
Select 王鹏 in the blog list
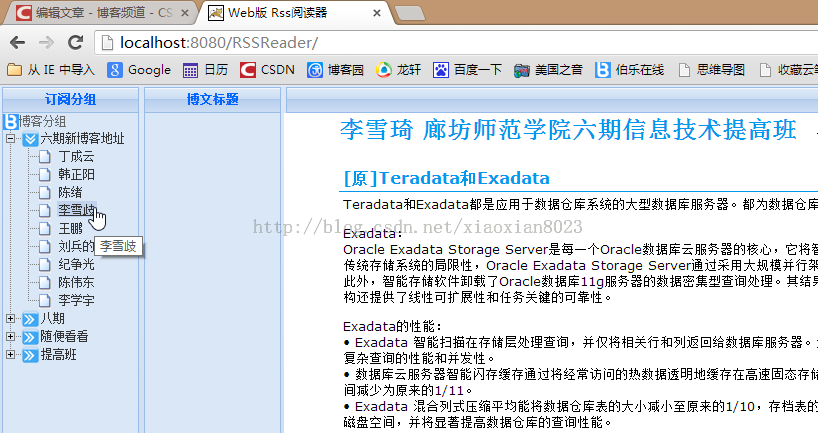coord(70,228)
